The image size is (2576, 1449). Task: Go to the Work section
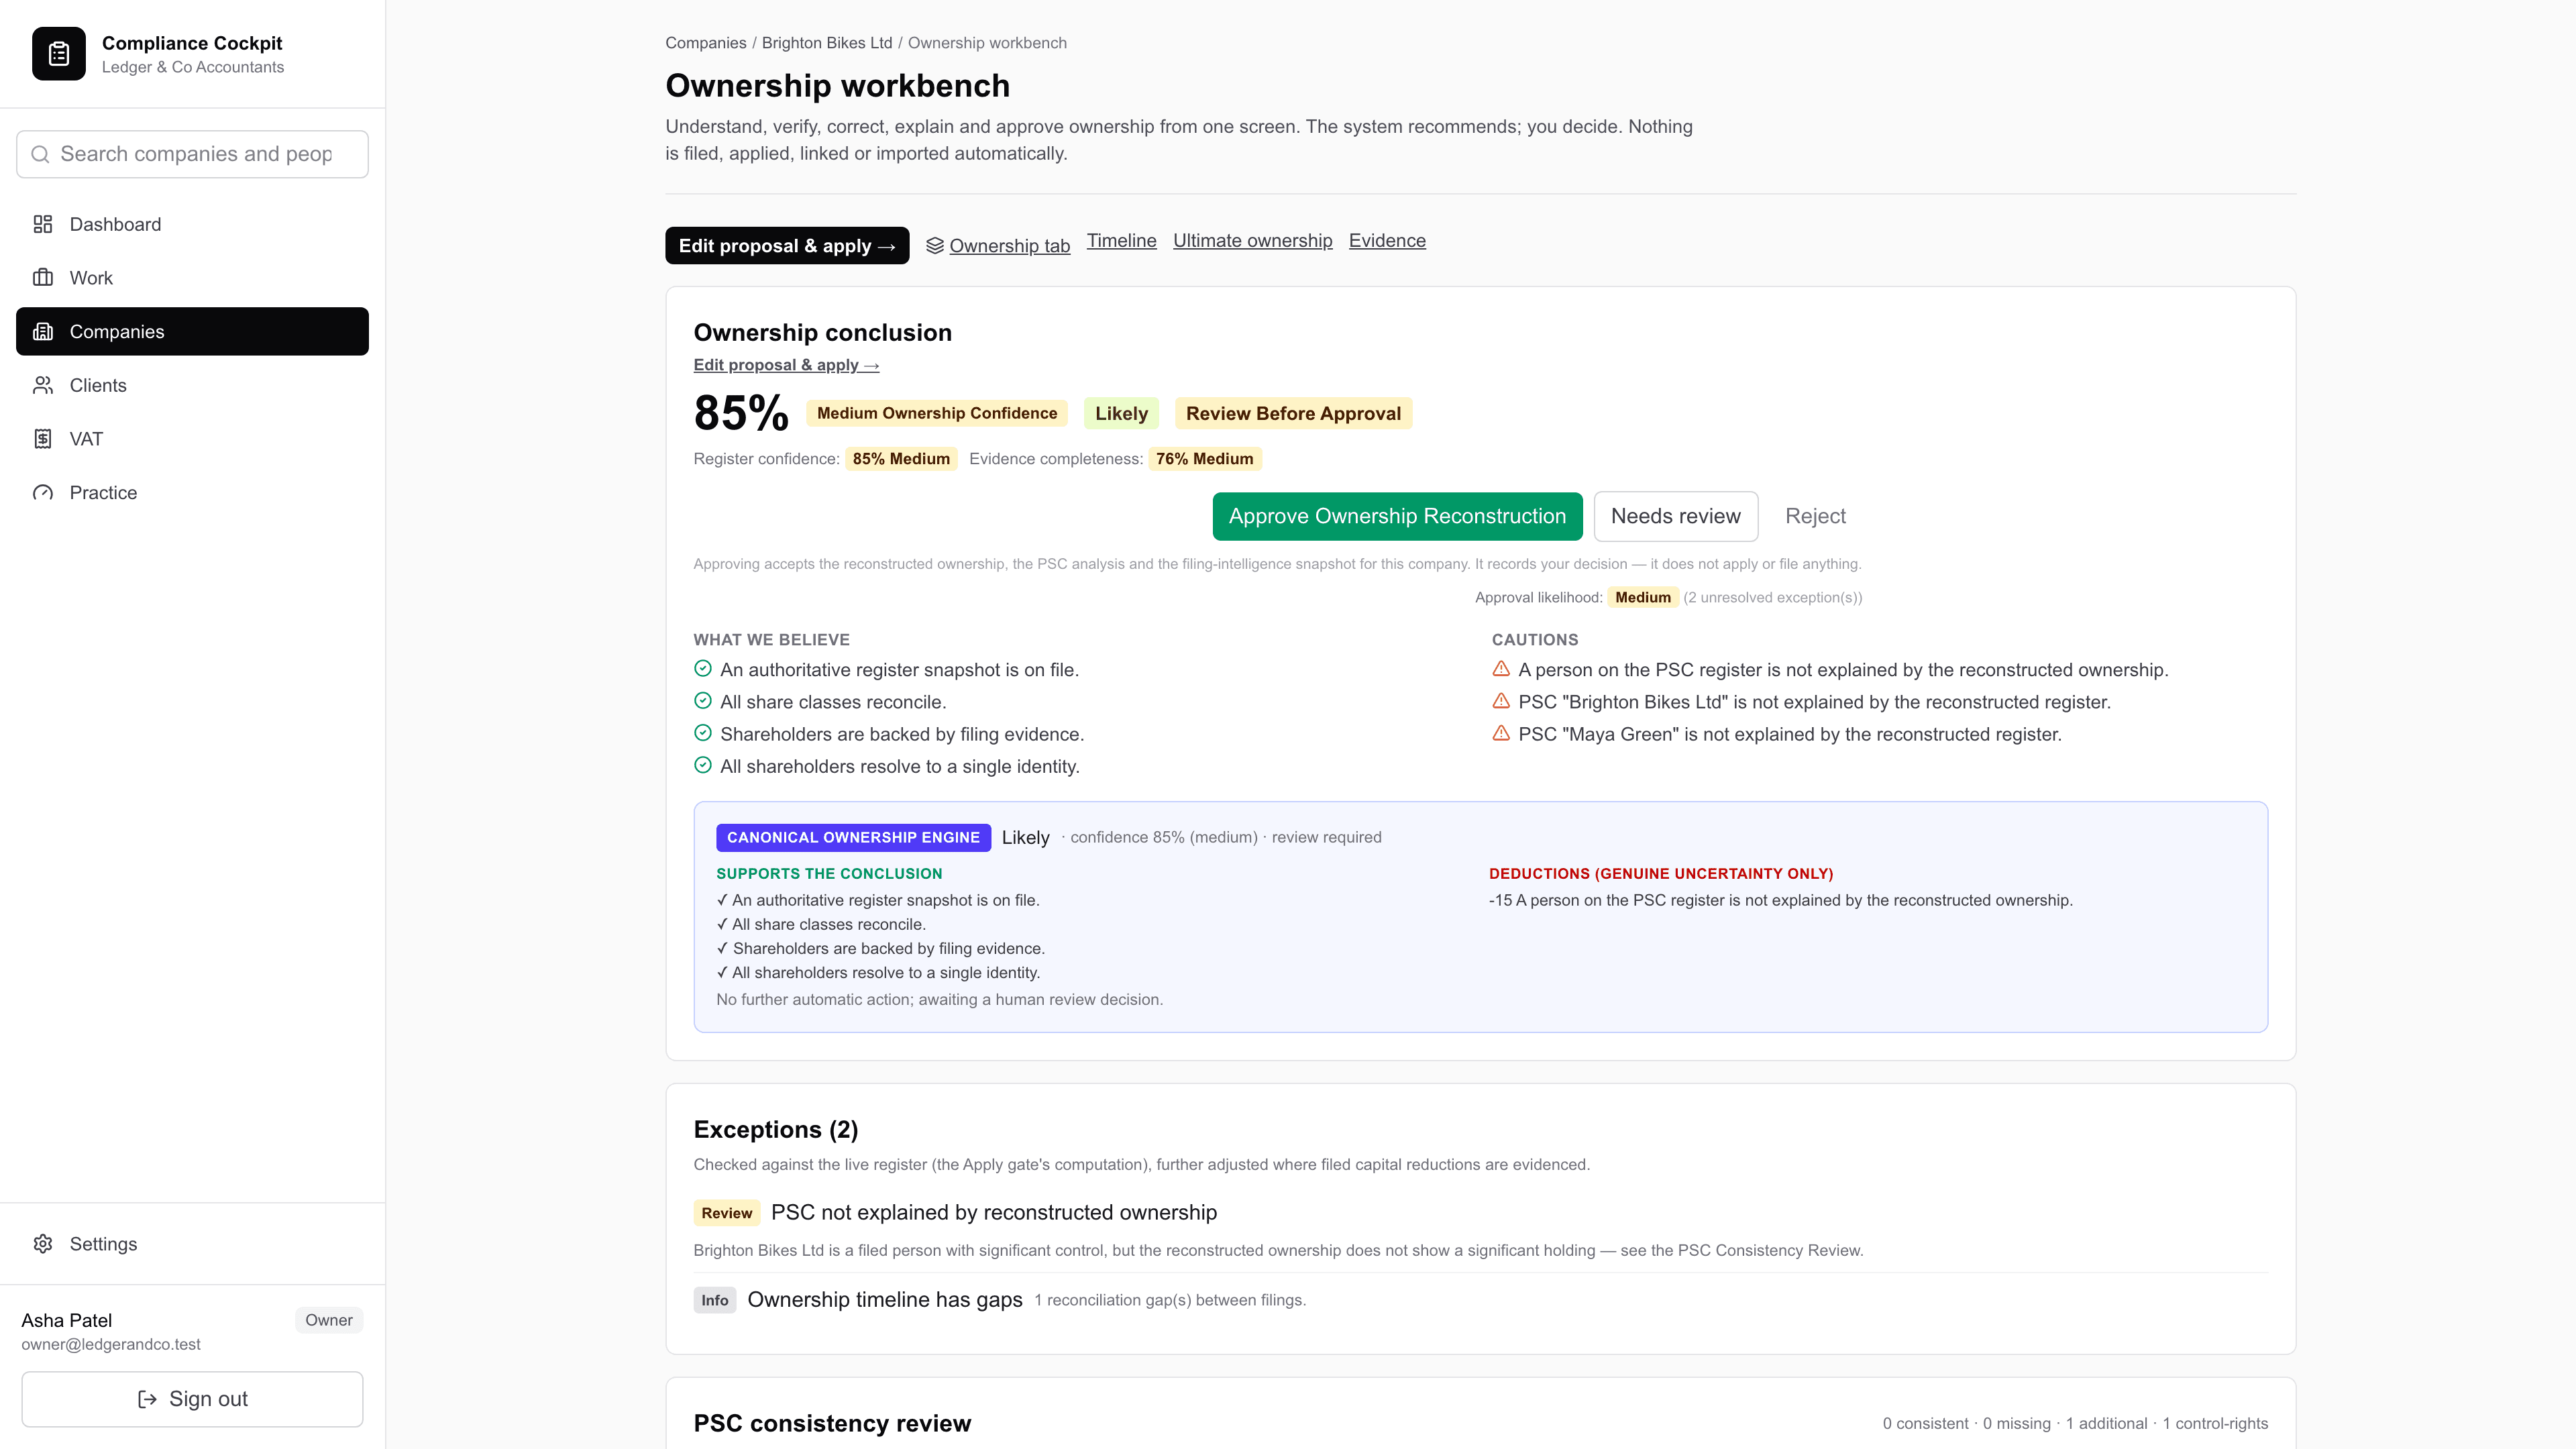192,278
